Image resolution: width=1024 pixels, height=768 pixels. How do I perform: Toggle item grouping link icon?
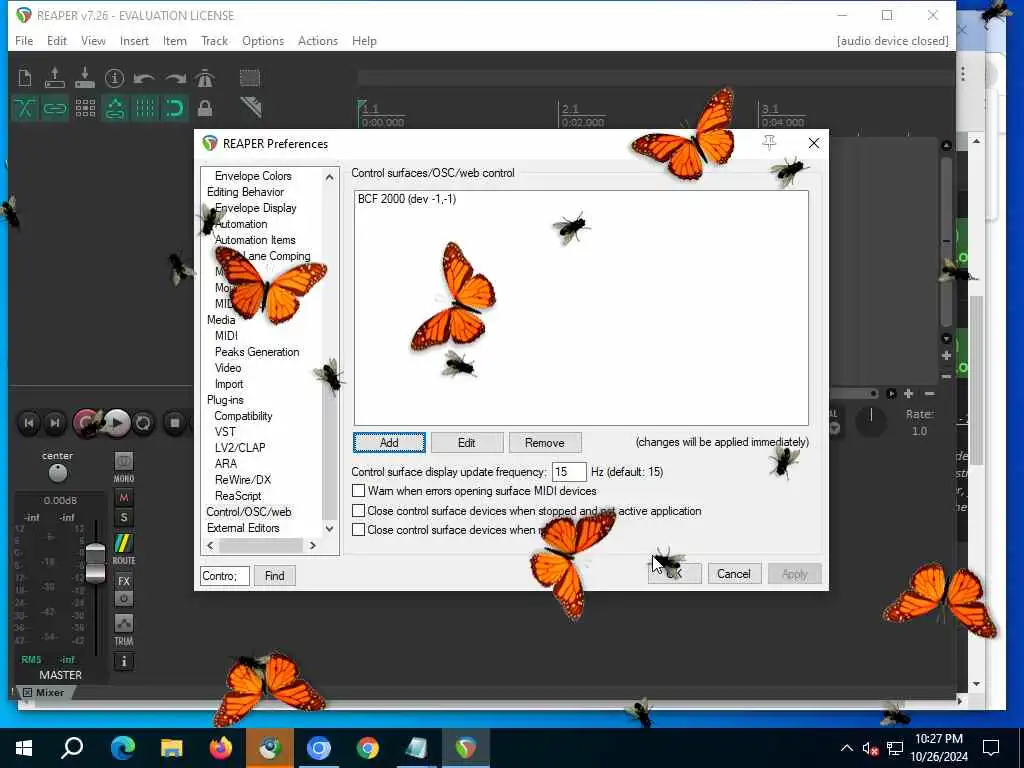(x=55, y=108)
